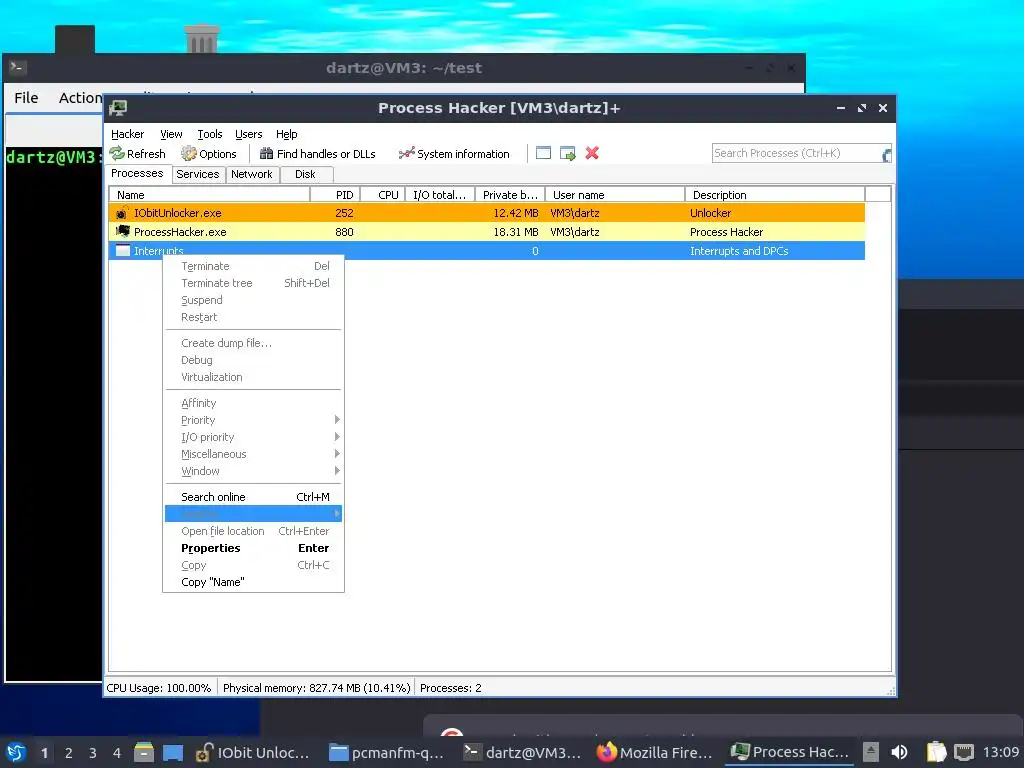Expand the Priority submenu

coord(253,420)
